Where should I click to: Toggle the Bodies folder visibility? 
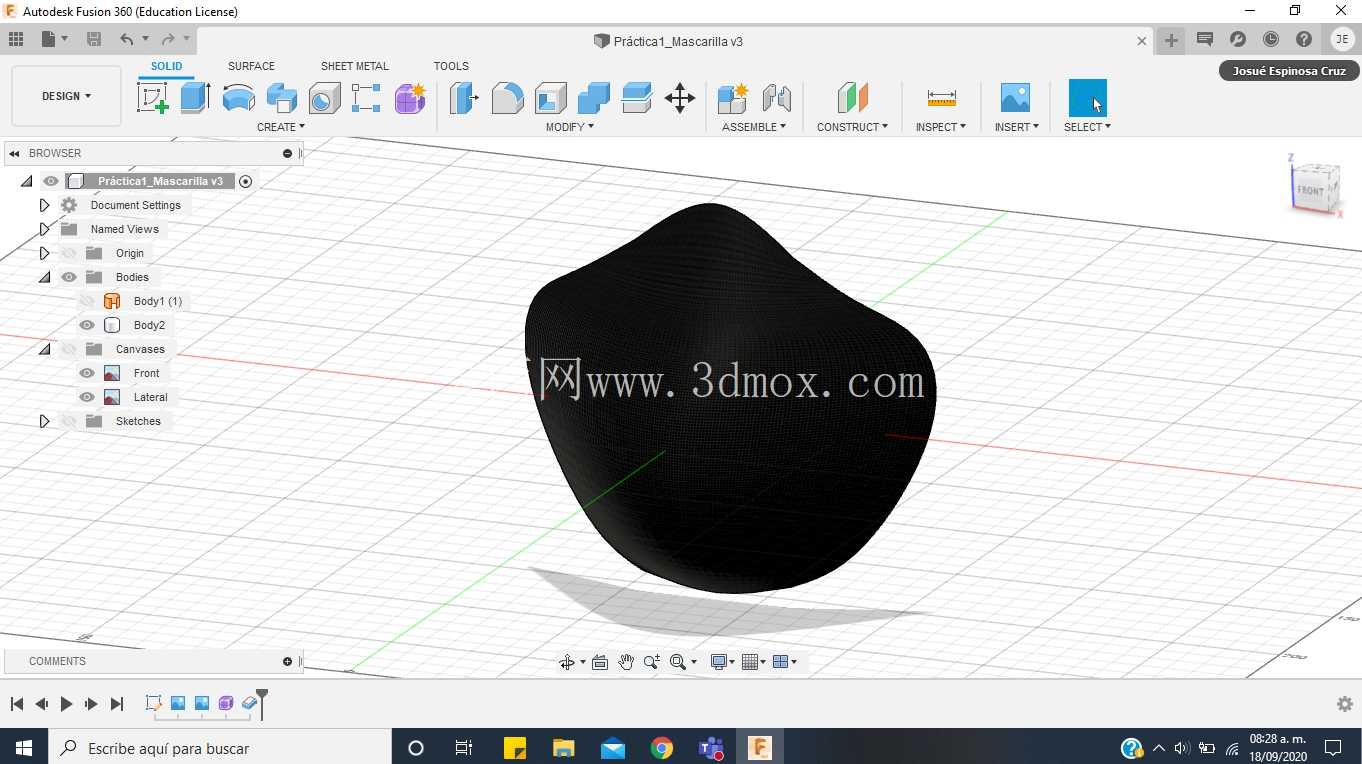[69, 277]
